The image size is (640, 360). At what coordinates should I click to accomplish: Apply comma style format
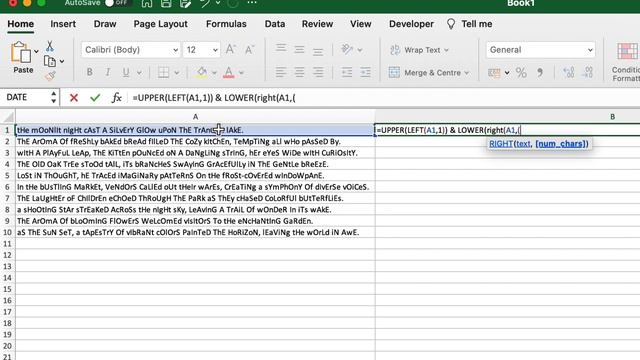point(540,73)
